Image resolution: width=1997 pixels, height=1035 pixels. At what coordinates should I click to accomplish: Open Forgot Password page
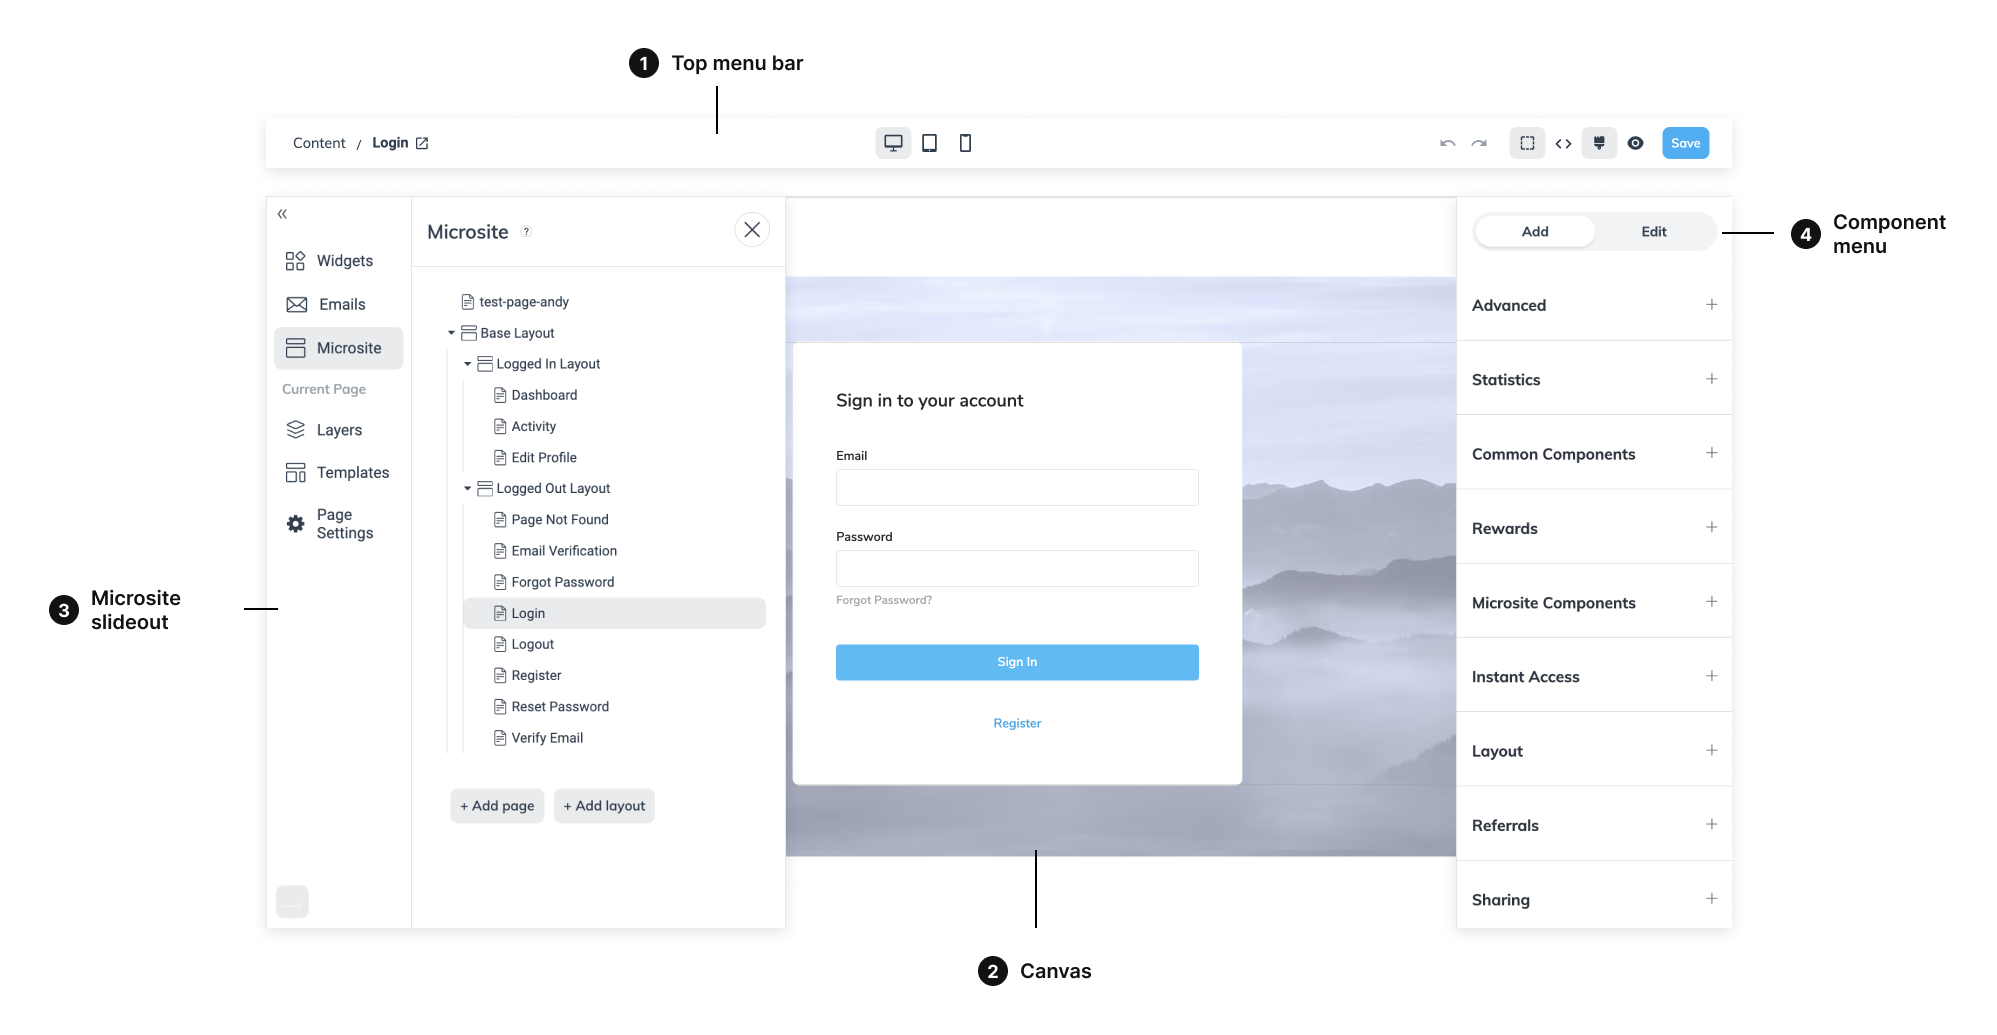pyautogui.click(x=554, y=582)
